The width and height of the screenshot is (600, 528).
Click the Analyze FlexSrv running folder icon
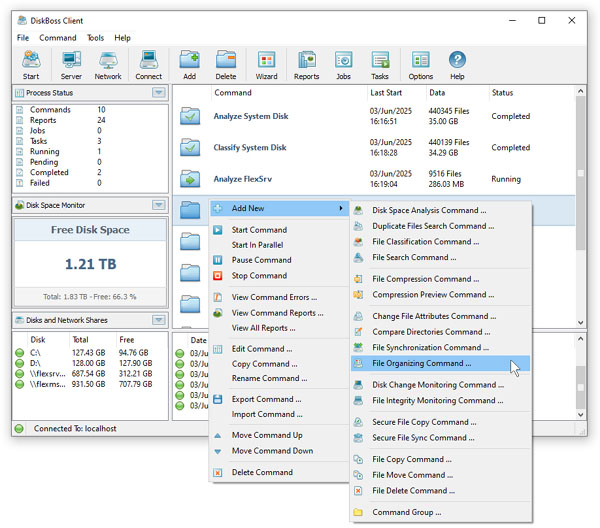190,179
